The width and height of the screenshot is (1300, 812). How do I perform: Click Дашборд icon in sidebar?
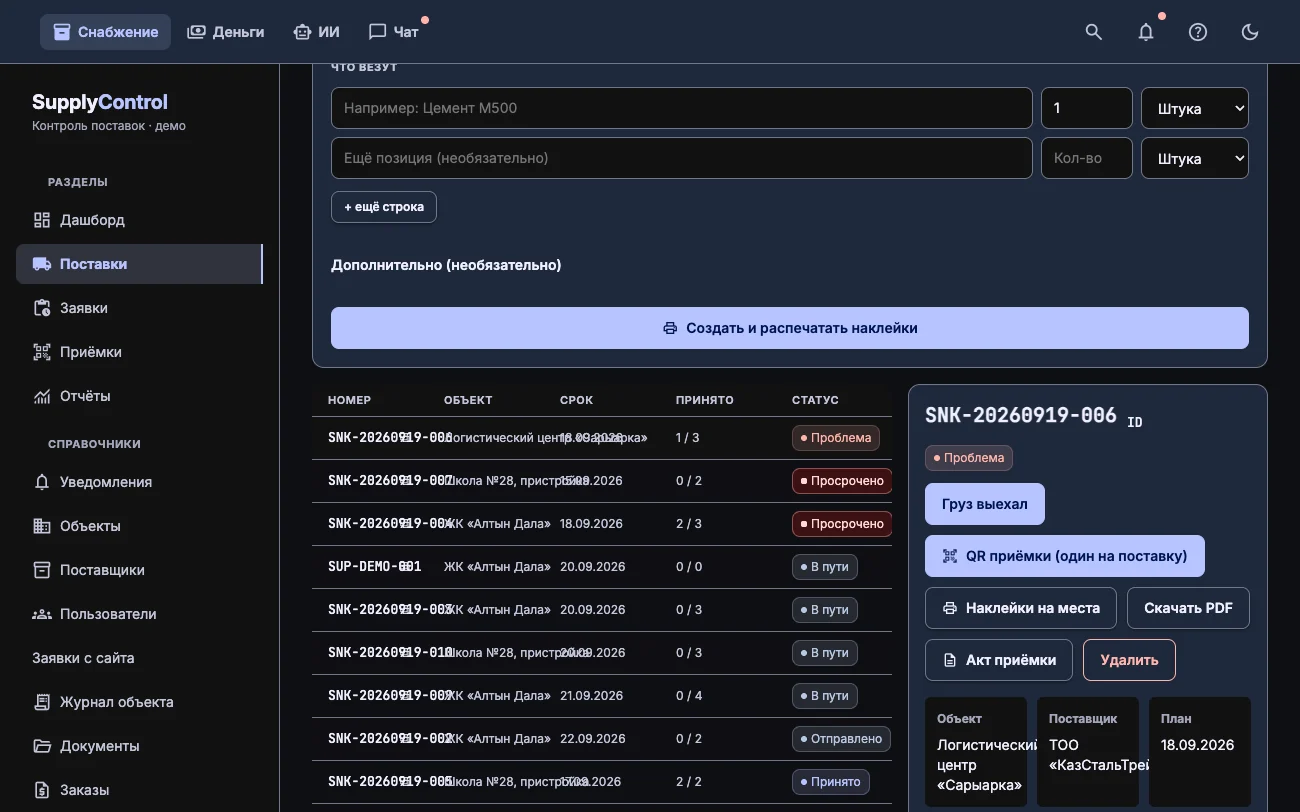coord(42,220)
